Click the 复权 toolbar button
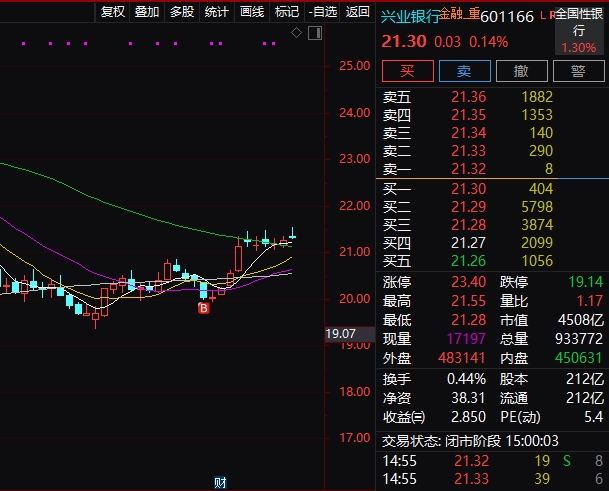 coord(113,12)
